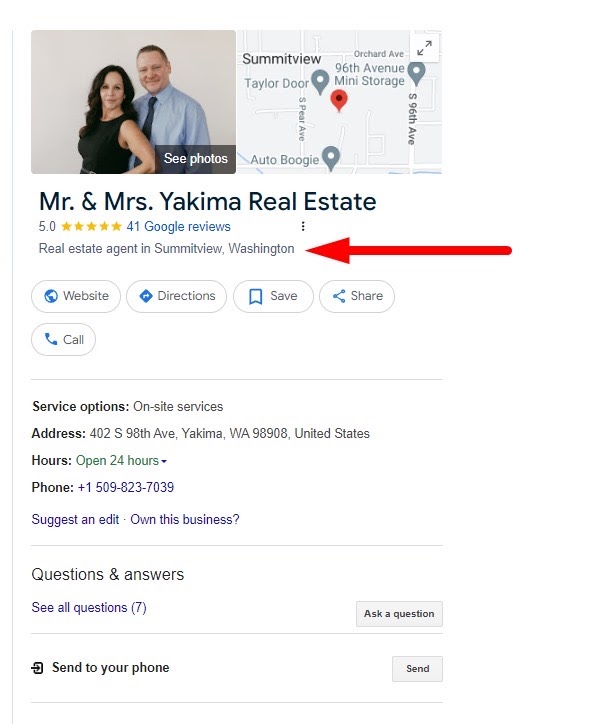Click Suggest an edit link
Viewport: 612px width, 724px height.
(75, 519)
